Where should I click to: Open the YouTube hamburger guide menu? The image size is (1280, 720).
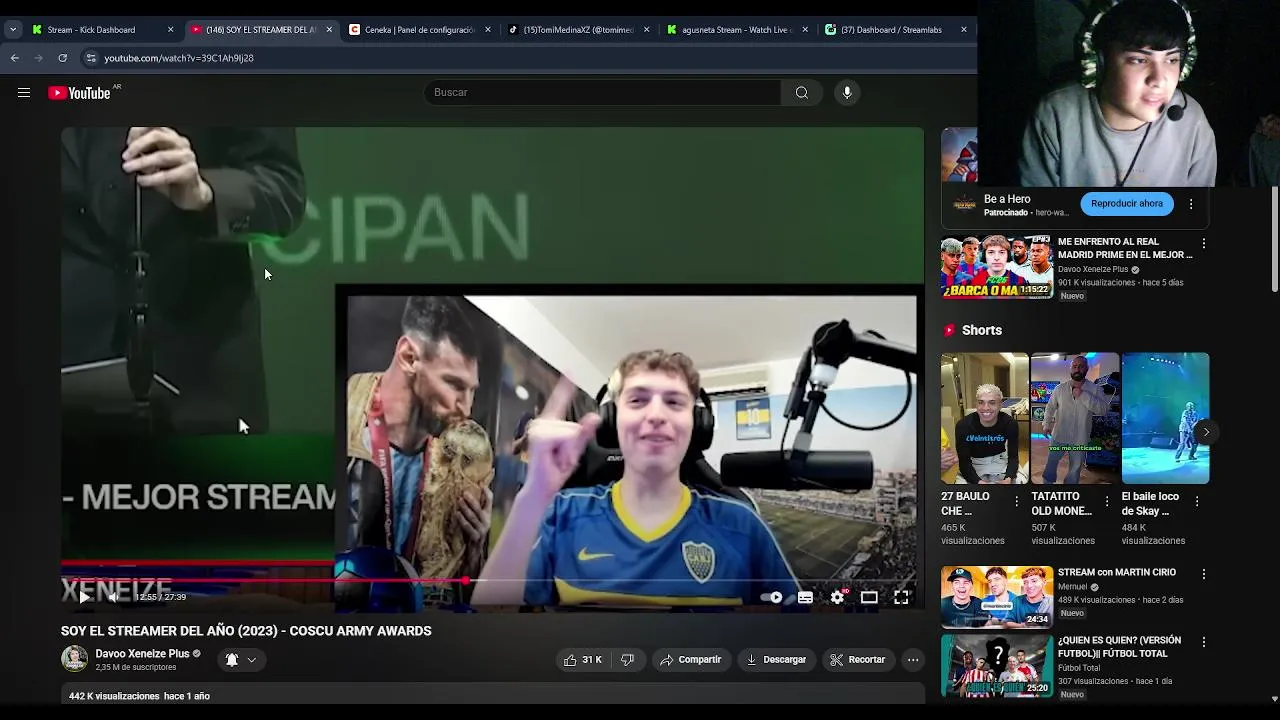point(24,93)
